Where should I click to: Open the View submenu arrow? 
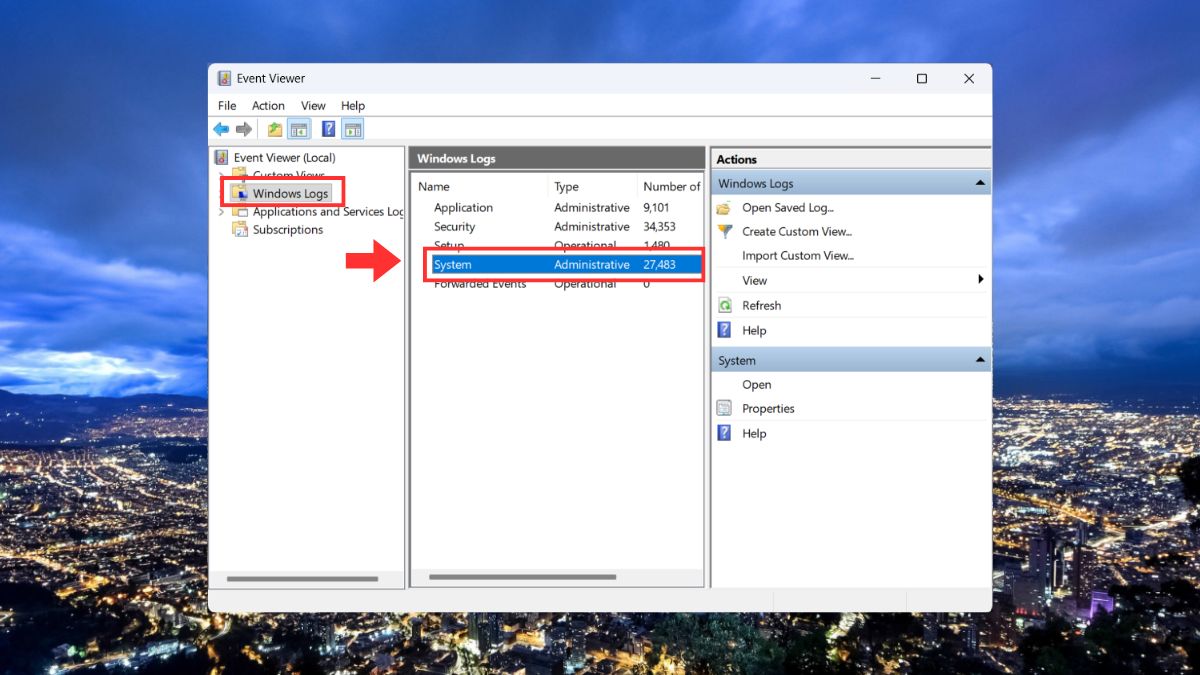click(x=981, y=280)
